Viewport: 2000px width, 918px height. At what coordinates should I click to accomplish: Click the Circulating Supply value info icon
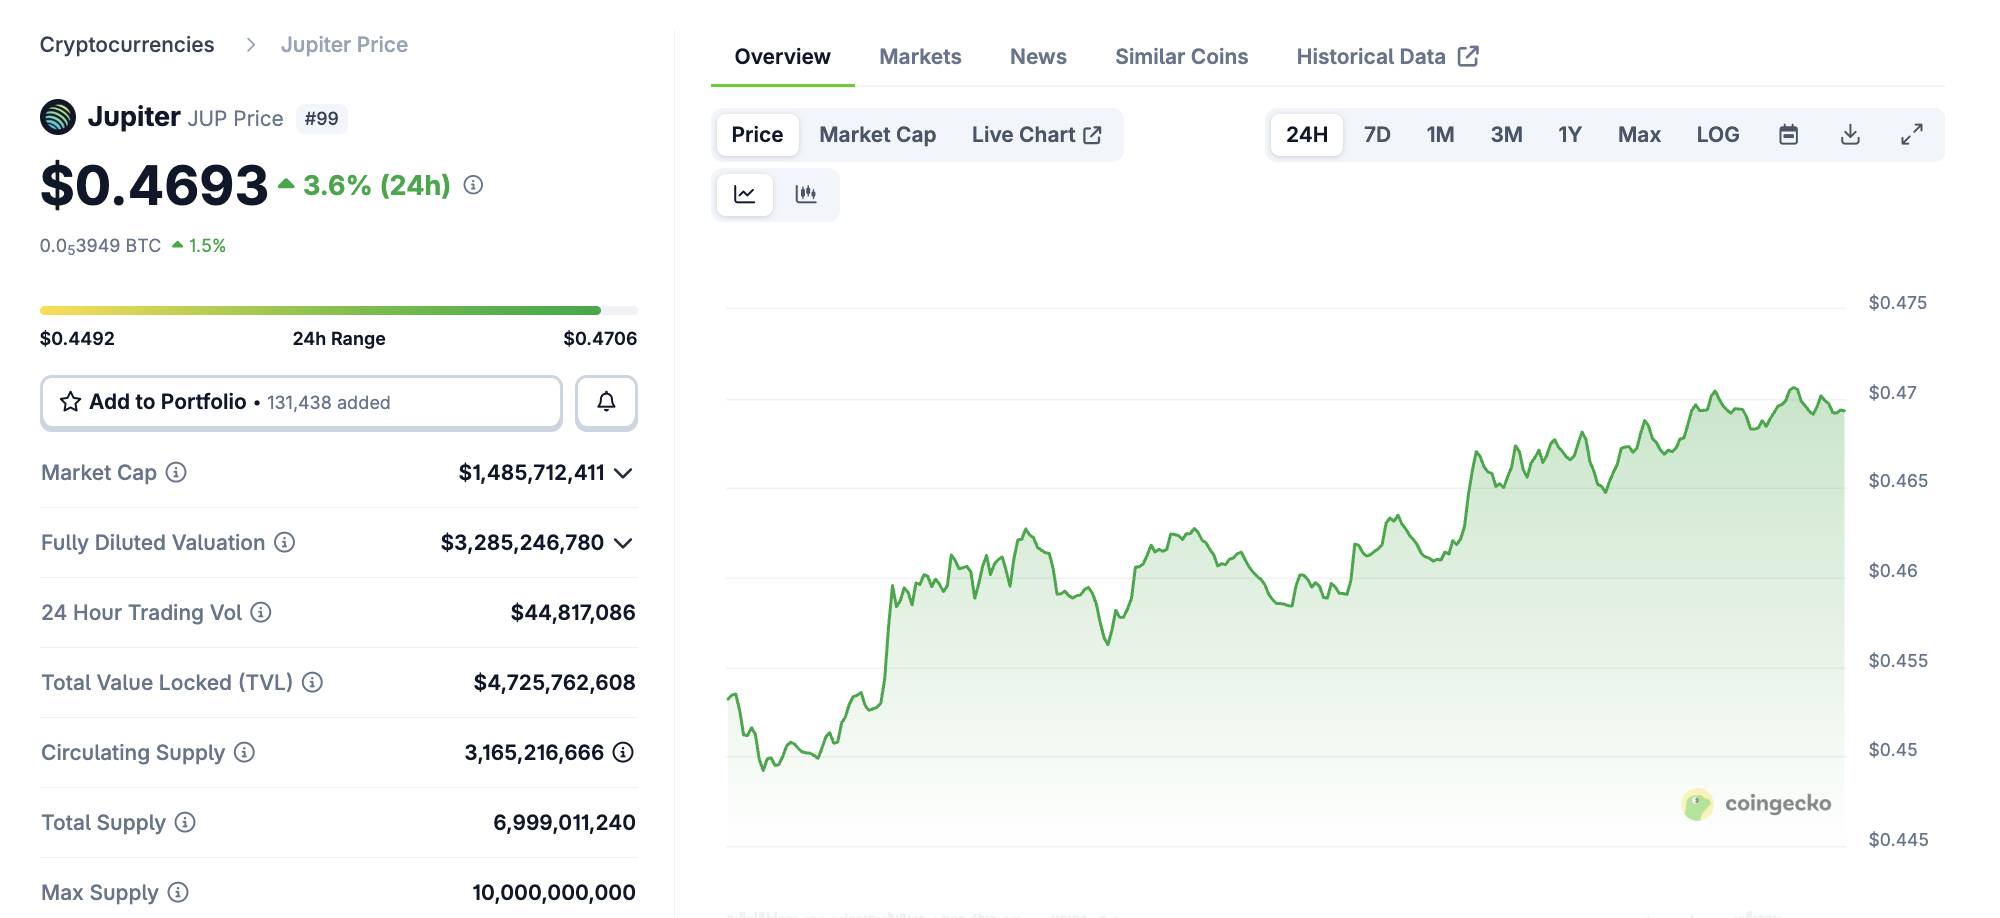point(623,752)
